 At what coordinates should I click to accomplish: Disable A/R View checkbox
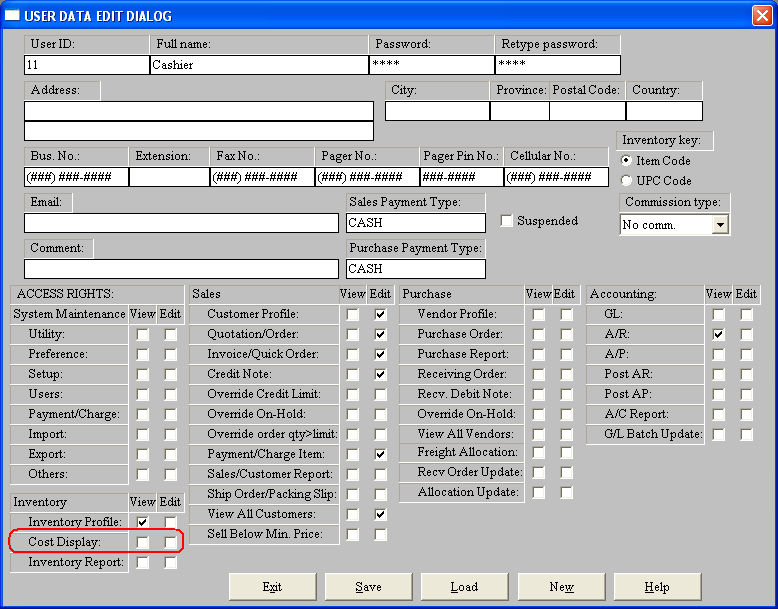pos(718,334)
